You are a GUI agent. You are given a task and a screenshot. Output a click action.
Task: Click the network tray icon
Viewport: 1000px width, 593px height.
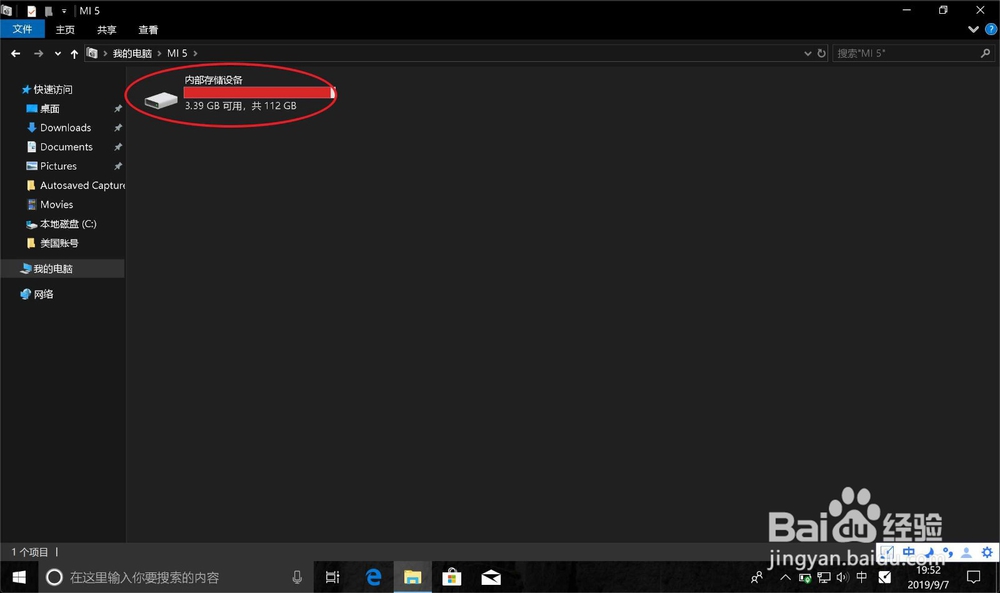click(x=824, y=578)
